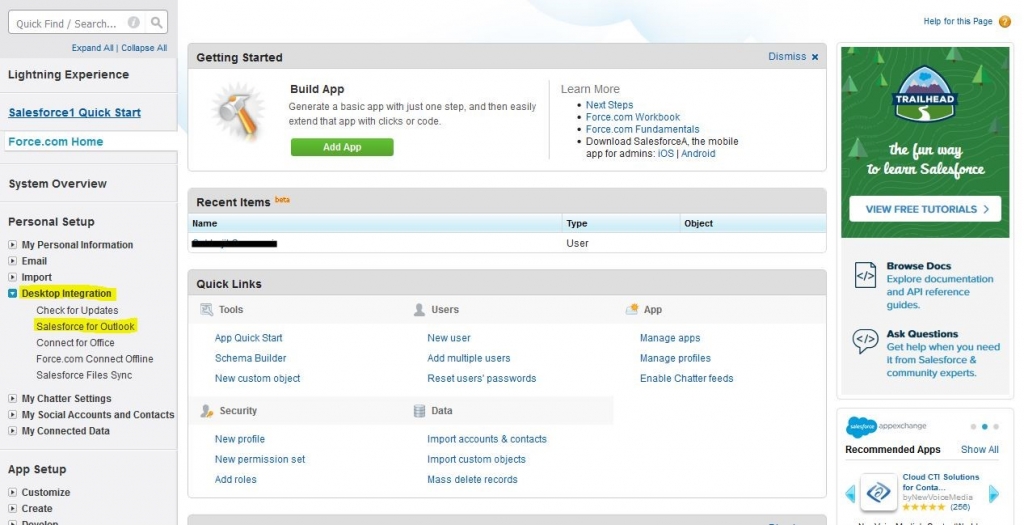Show next recommended app with right arrow

tap(993, 494)
